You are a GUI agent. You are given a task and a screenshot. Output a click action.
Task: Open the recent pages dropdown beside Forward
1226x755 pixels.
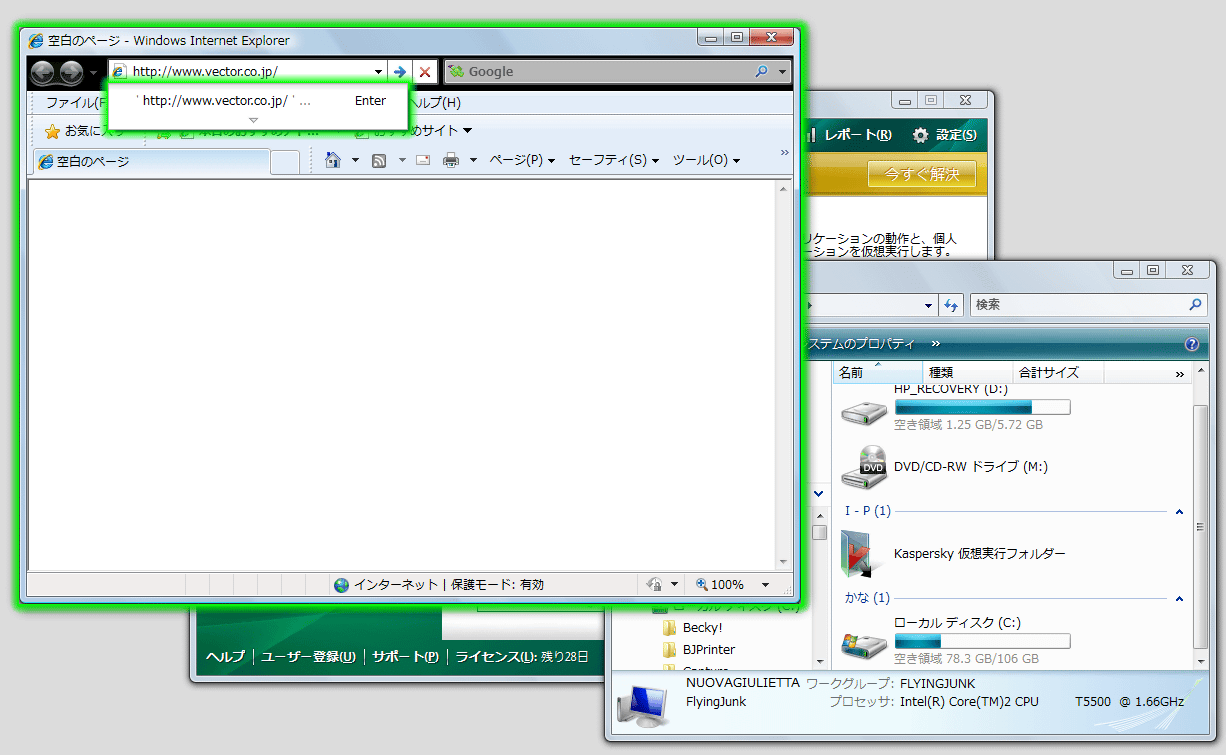coord(94,73)
